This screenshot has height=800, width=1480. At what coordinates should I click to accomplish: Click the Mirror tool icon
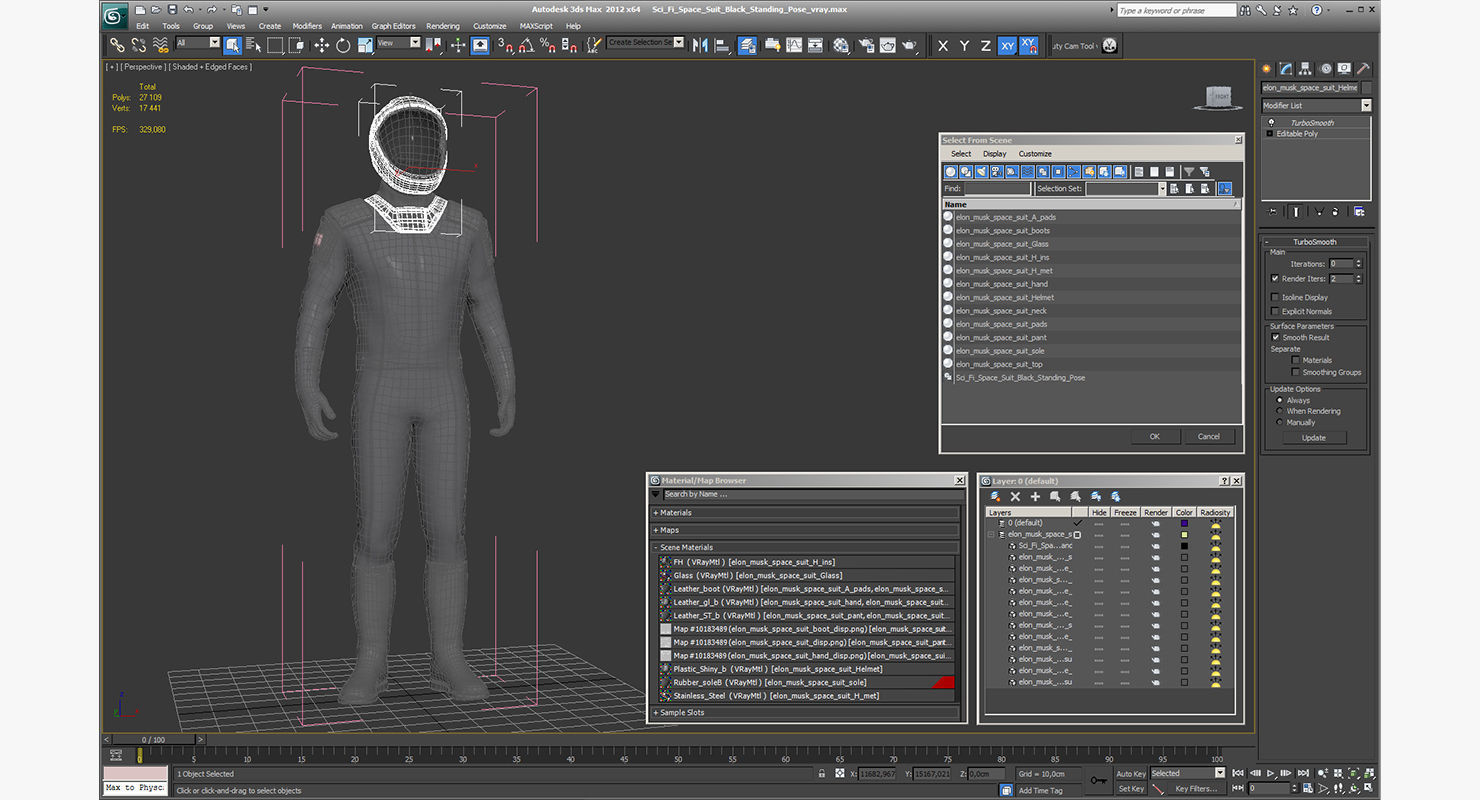[700, 45]
